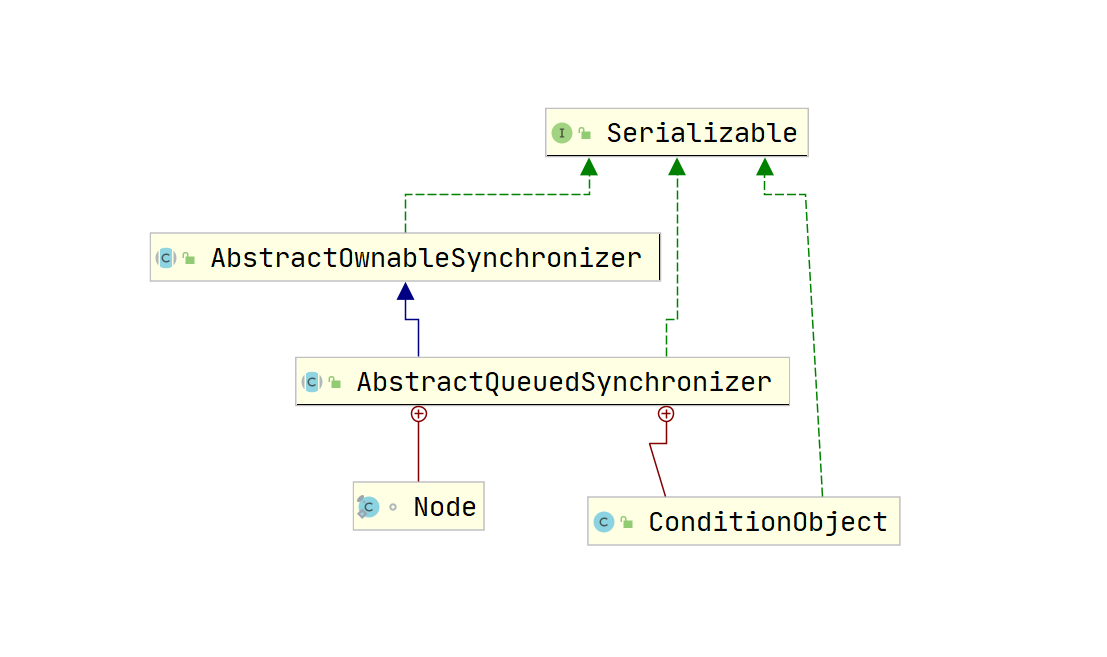
Task: Select the ConditionObject class label
Action: (768, 522)
